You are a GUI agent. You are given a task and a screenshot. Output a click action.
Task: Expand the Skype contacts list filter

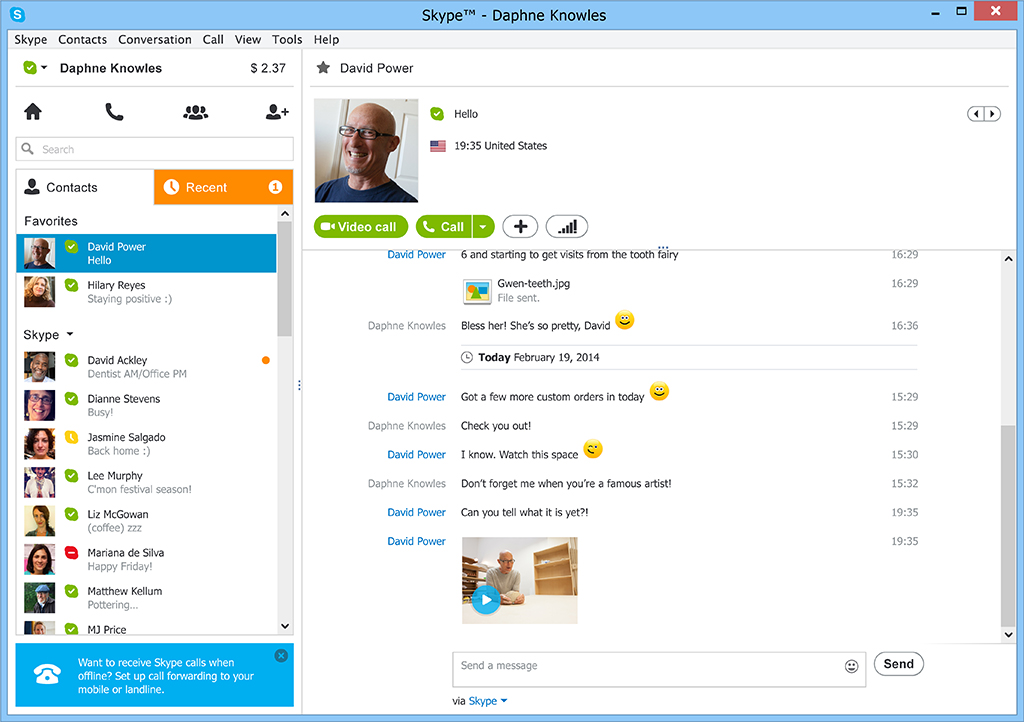(x=70, y=334)
